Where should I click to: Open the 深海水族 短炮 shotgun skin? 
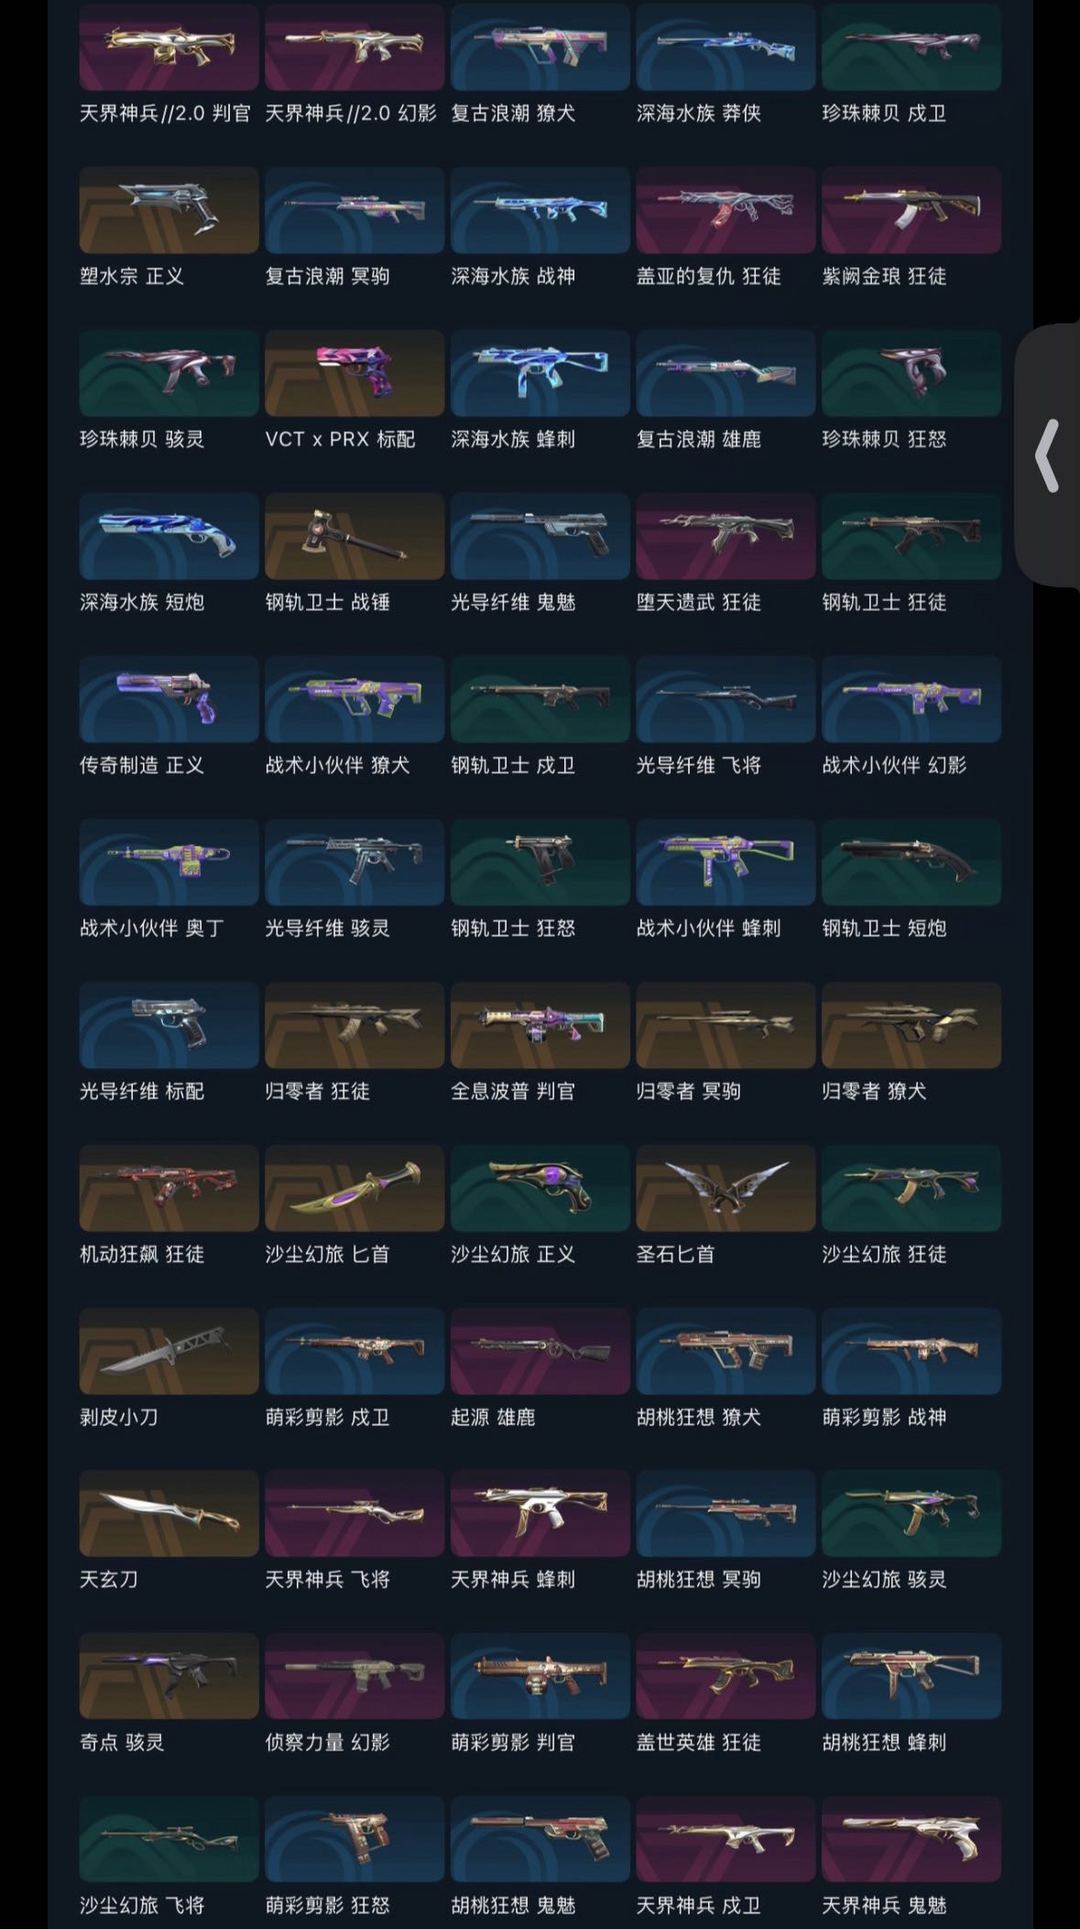(169, 536)
